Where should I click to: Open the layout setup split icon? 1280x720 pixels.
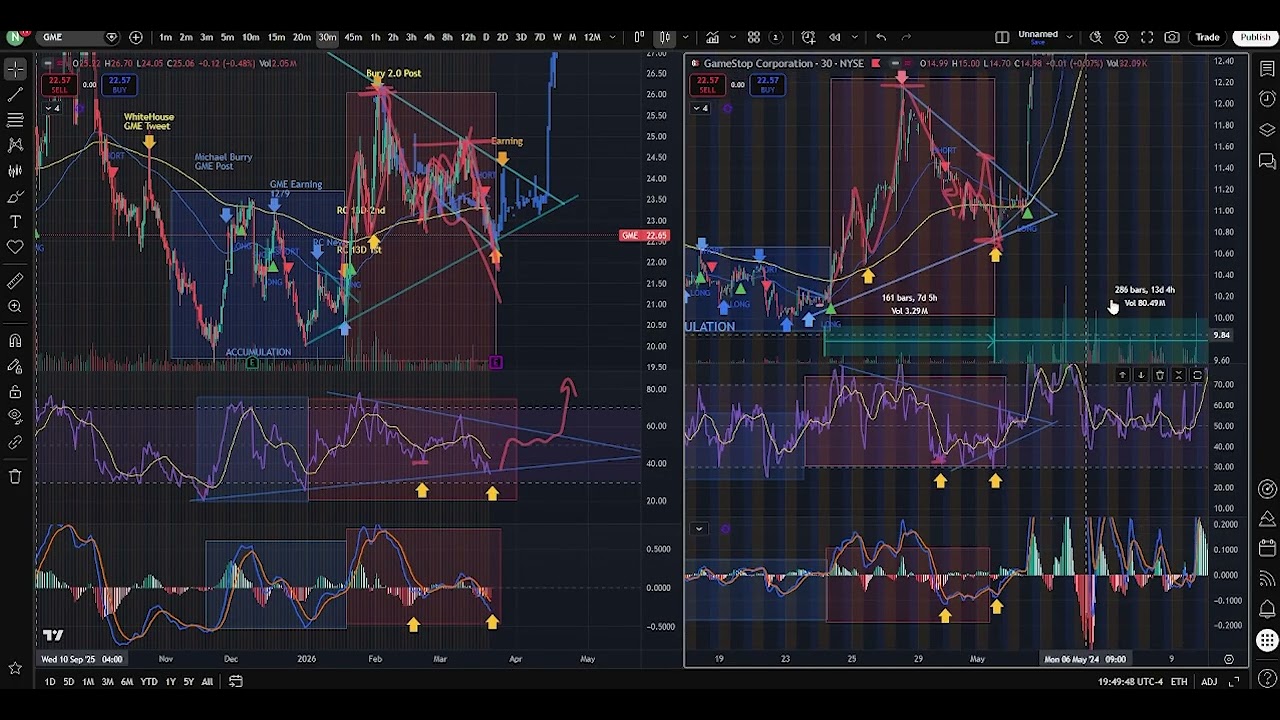coord(1002,37)
